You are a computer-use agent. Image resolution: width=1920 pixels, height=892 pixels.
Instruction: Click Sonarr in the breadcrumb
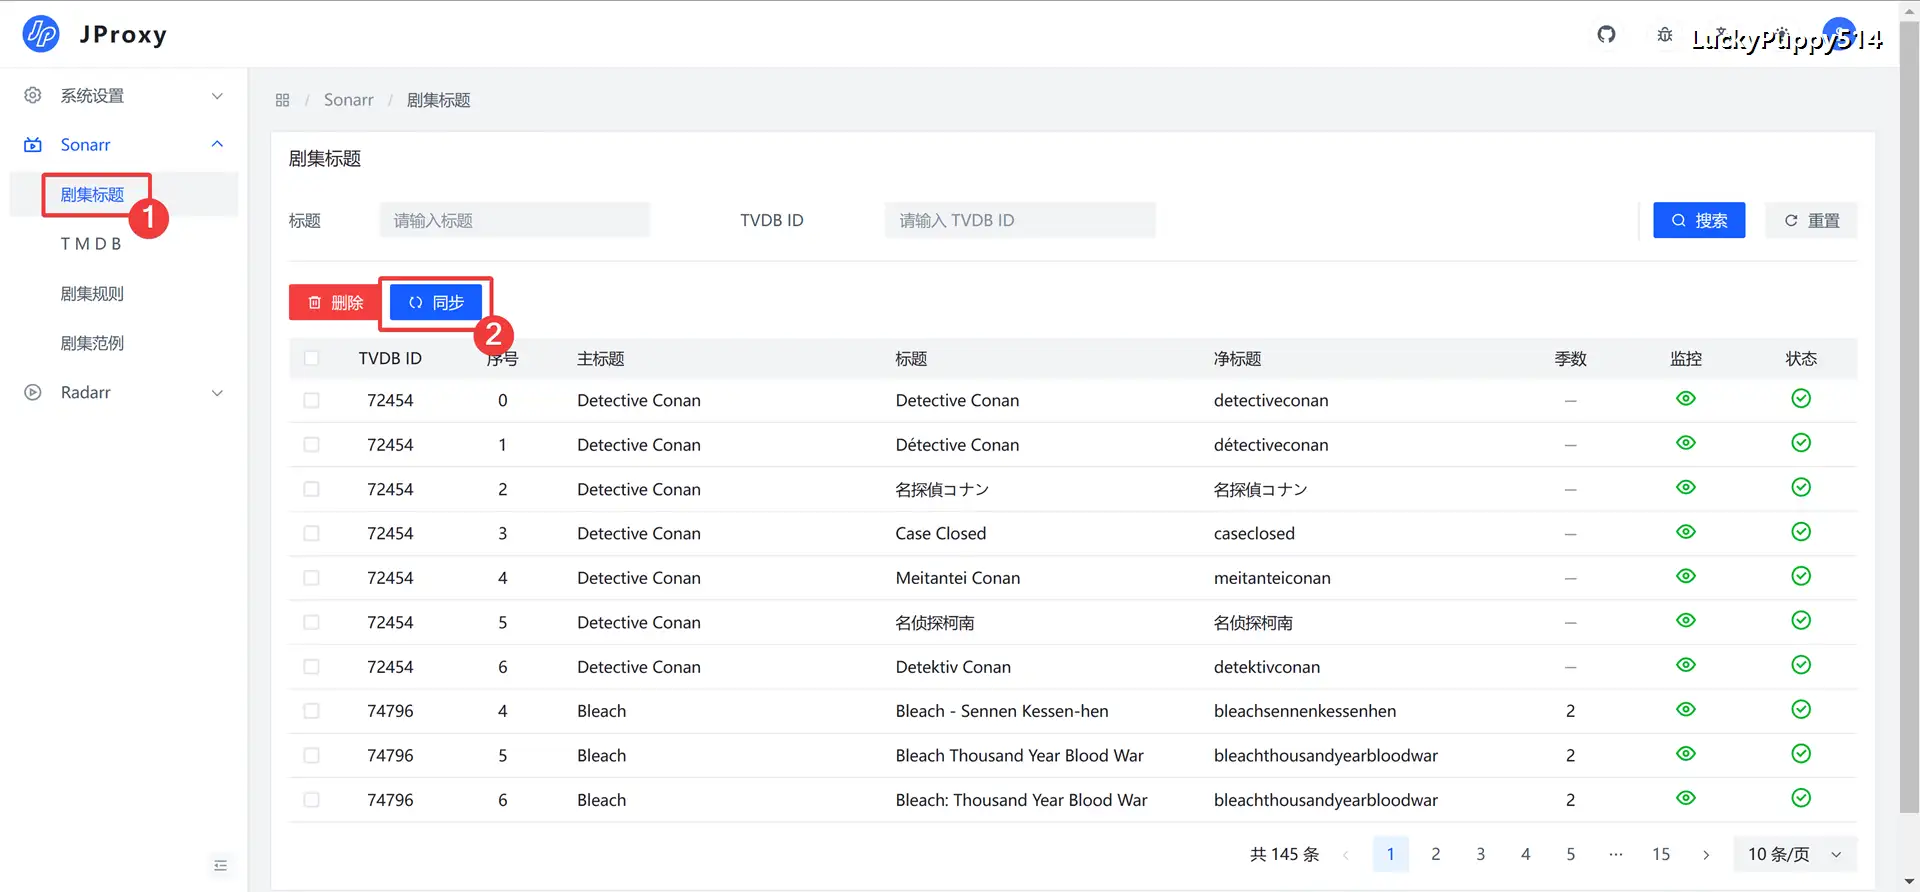click(348, 100)
